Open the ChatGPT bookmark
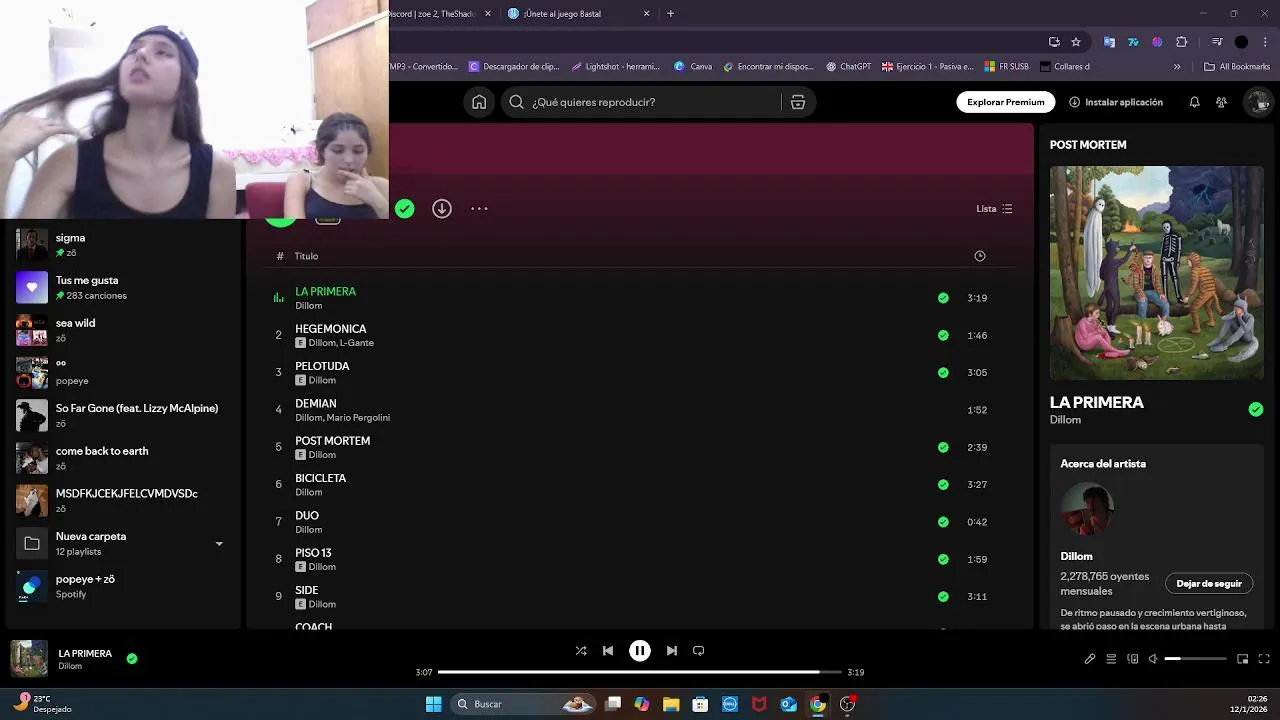The height and width of the screenshot is (720, 1280). [x=848, y=67]
